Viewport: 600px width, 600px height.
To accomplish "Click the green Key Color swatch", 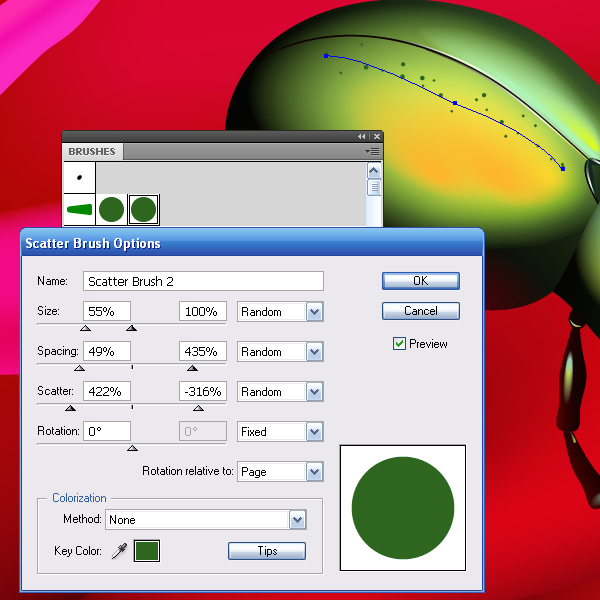I will tap(147, 551).
